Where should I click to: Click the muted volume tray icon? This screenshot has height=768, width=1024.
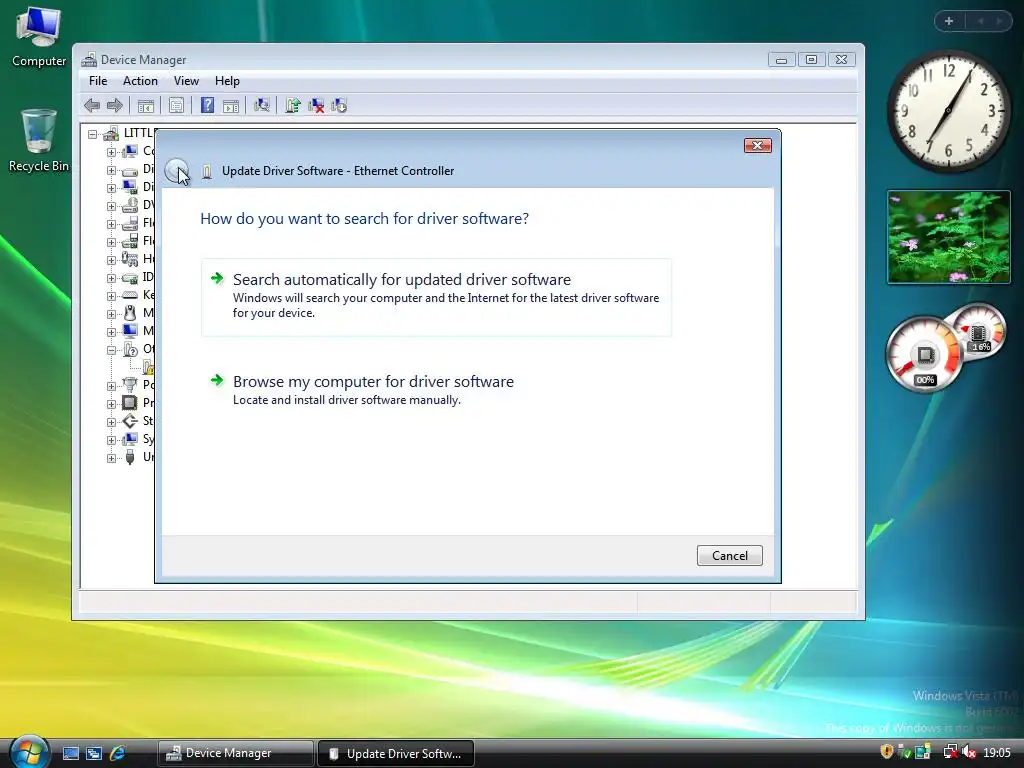coord(969,752)
